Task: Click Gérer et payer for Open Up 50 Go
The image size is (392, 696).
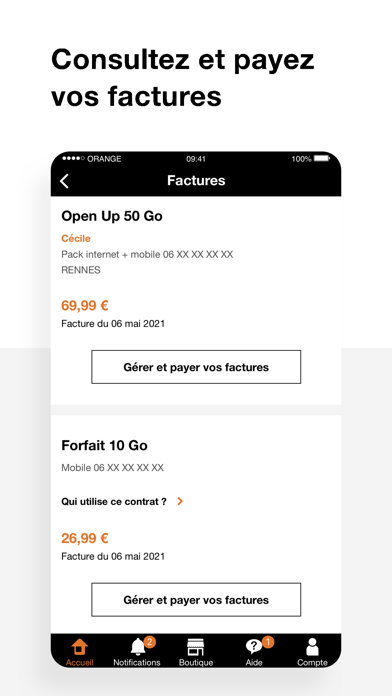Action: tap(196, 367)
